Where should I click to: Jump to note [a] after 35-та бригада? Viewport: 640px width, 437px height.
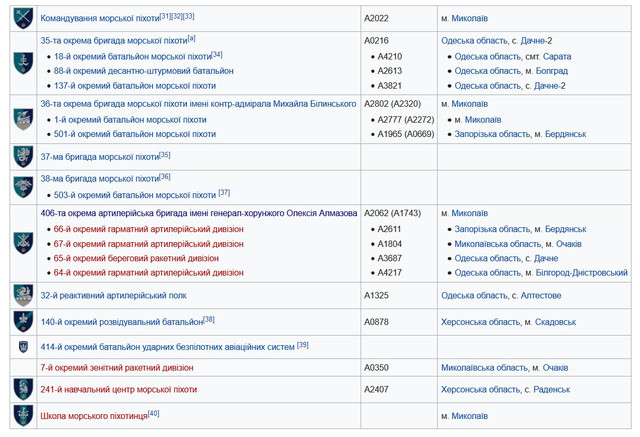point(191,39)
